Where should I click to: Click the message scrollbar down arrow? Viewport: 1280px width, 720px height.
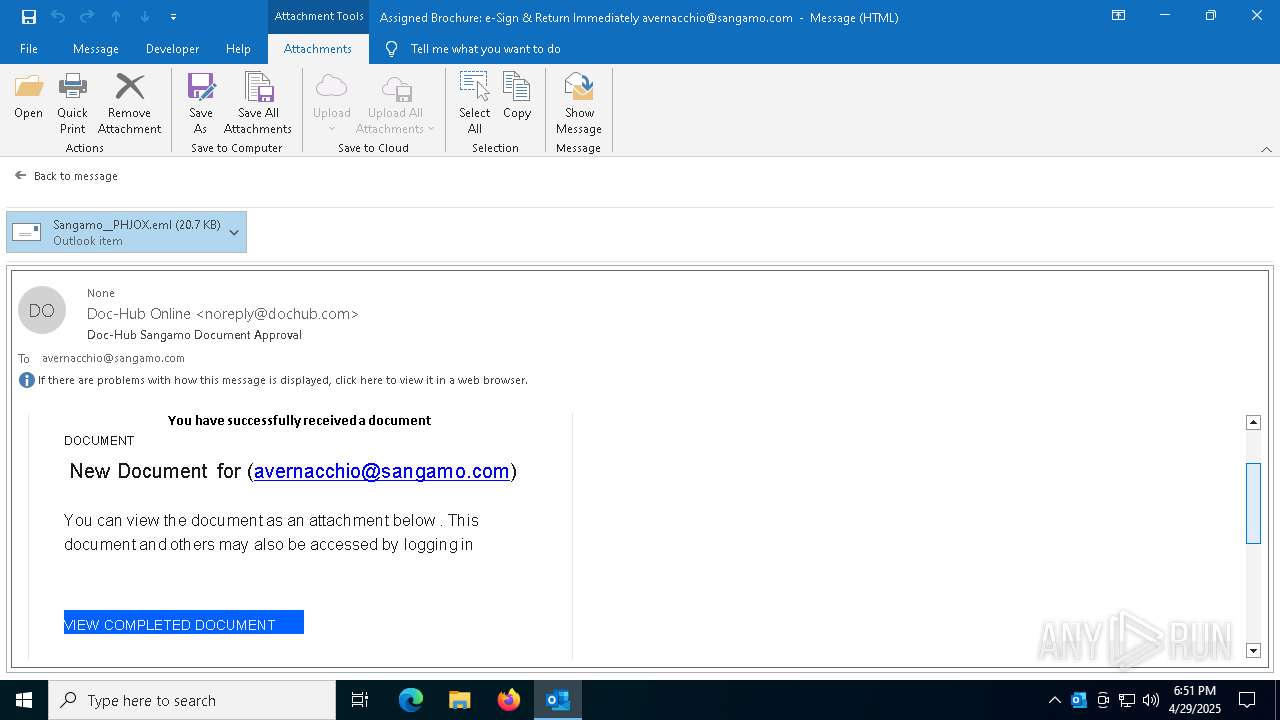[1253, 651]
